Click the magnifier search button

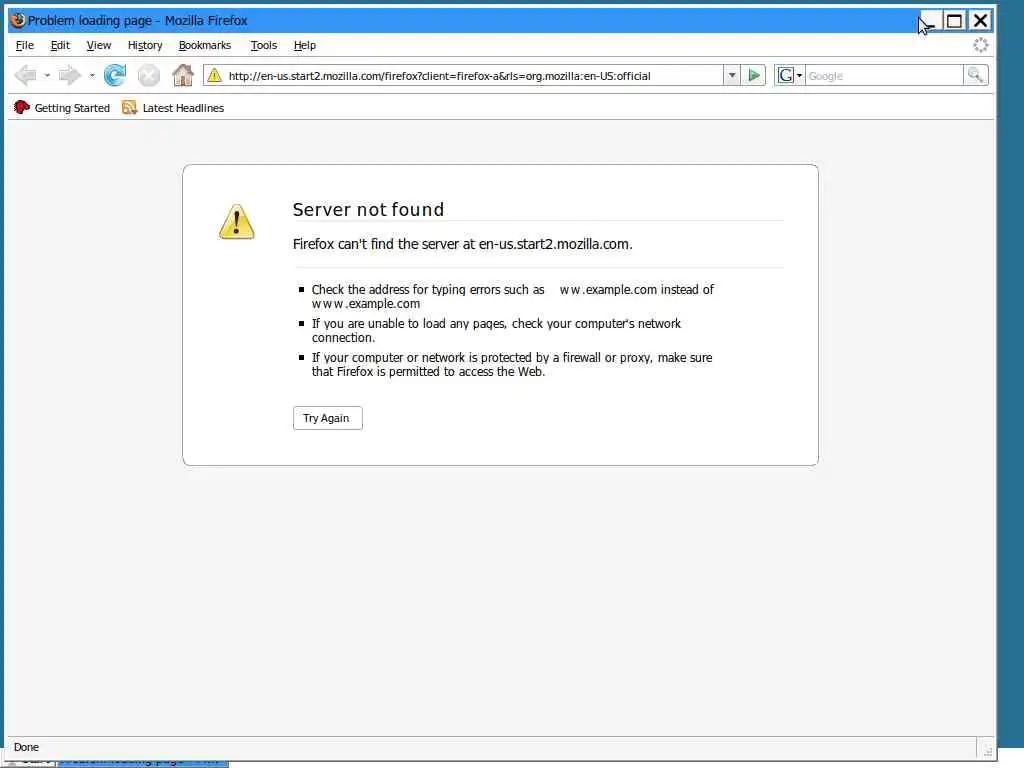pyautogui.click(x=975, y=76)
